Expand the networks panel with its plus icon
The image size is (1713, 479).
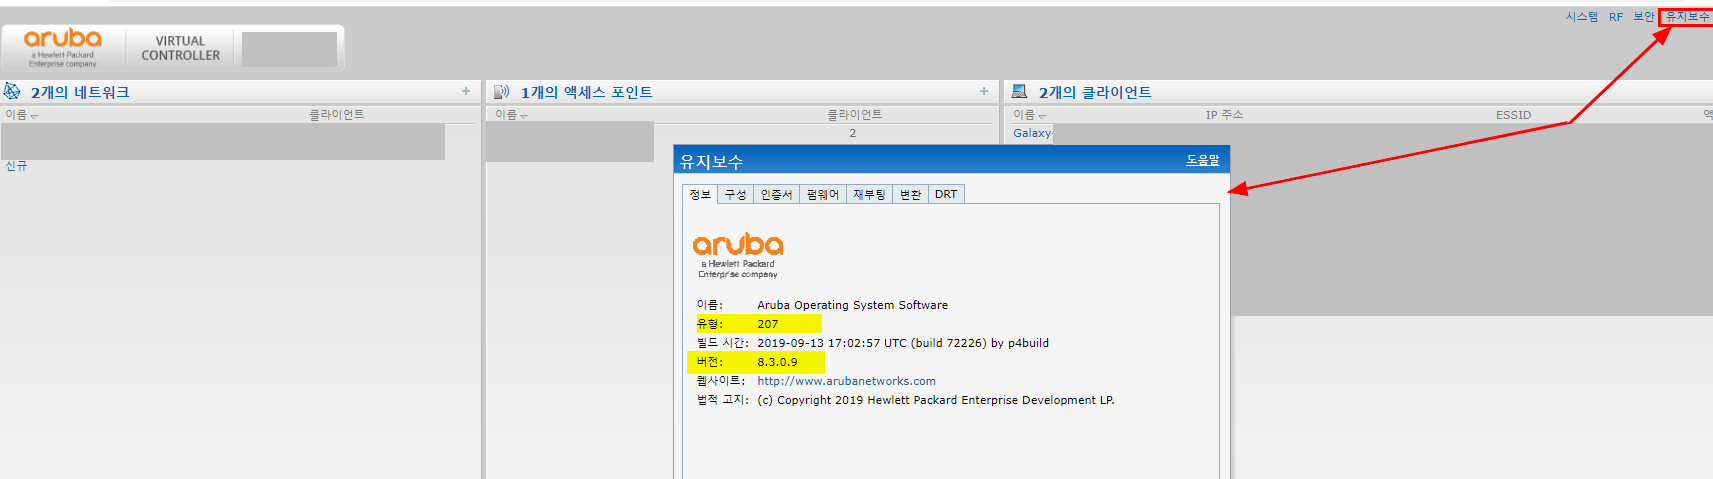pyautogui.click(x=466, y=91)
